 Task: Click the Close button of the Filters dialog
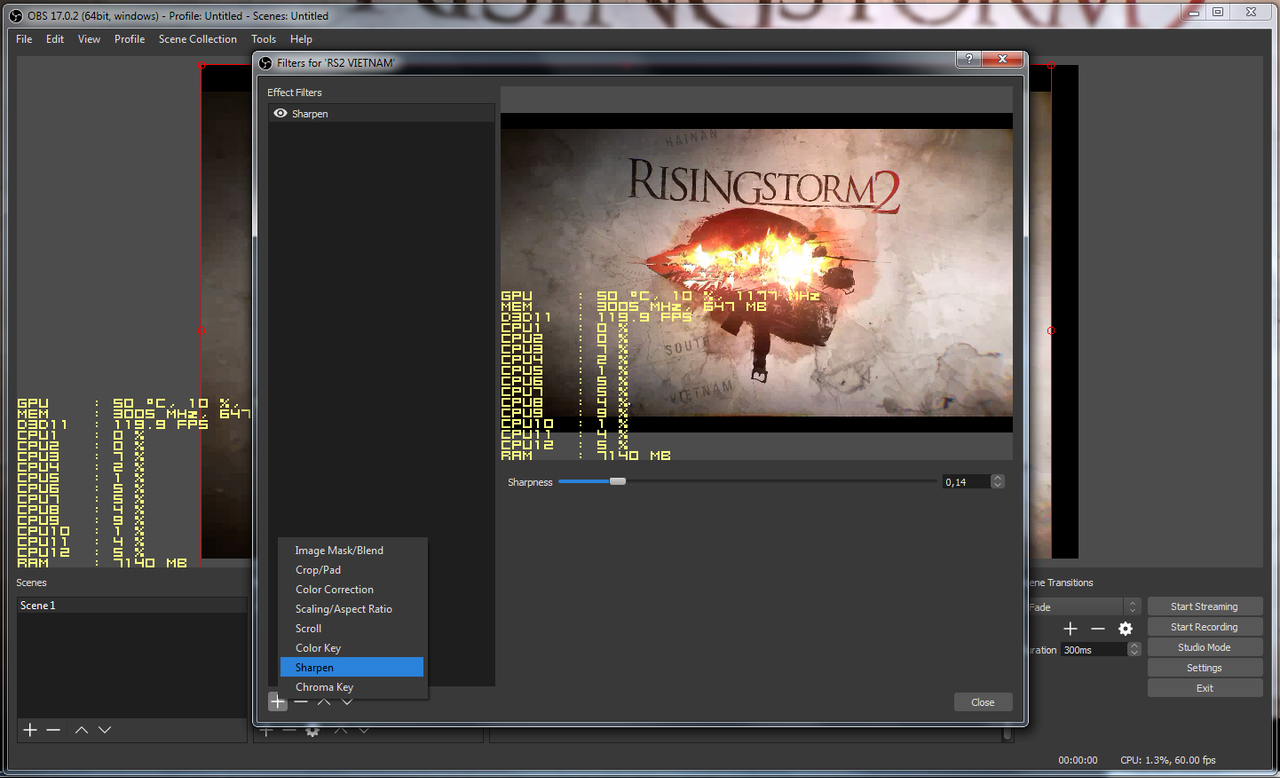click(x=983, y=702)
